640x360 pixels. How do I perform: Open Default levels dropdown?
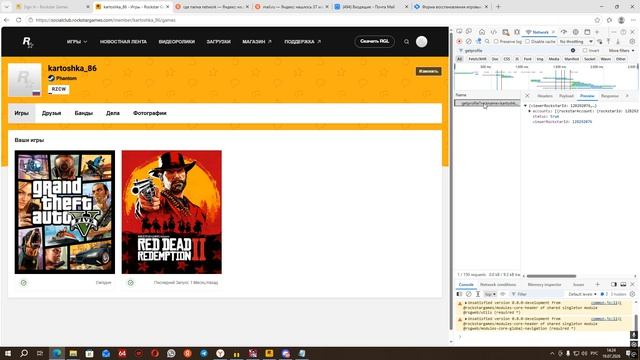[x=582, y=294]
